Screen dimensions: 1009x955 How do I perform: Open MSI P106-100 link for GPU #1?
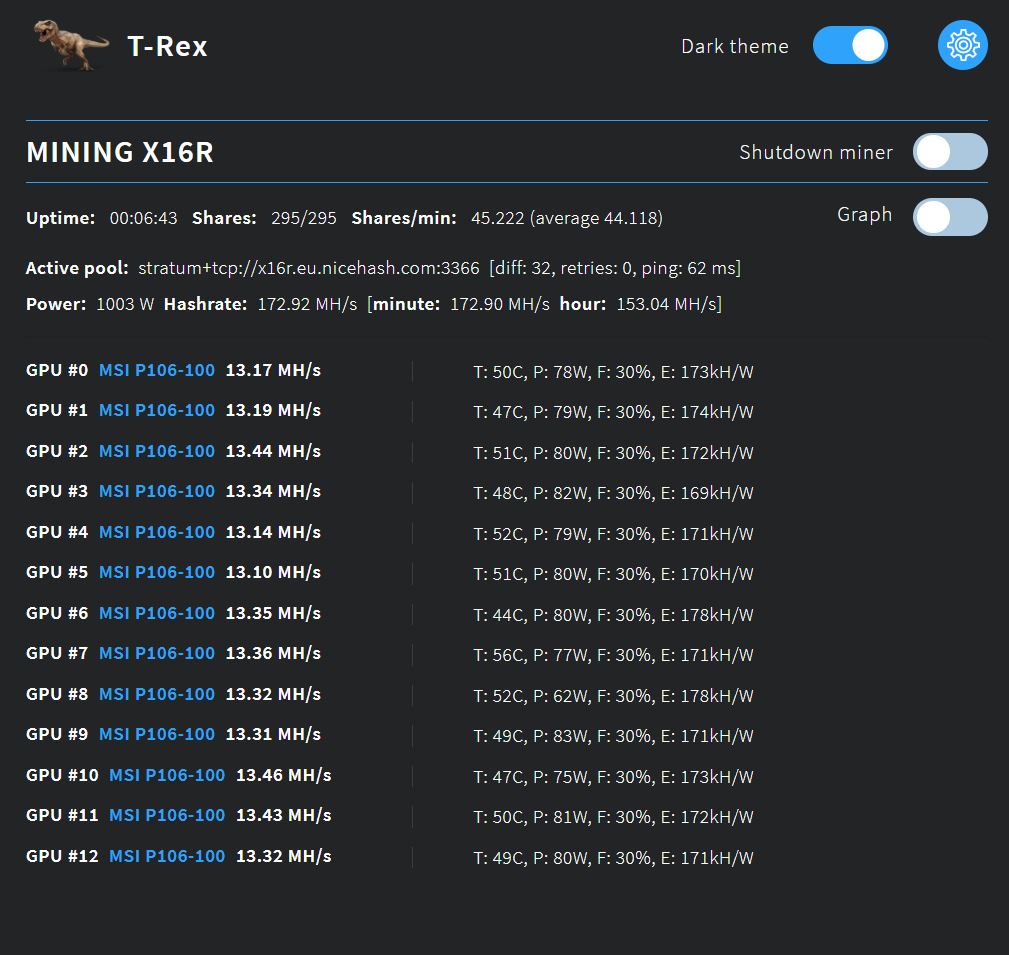156,411
